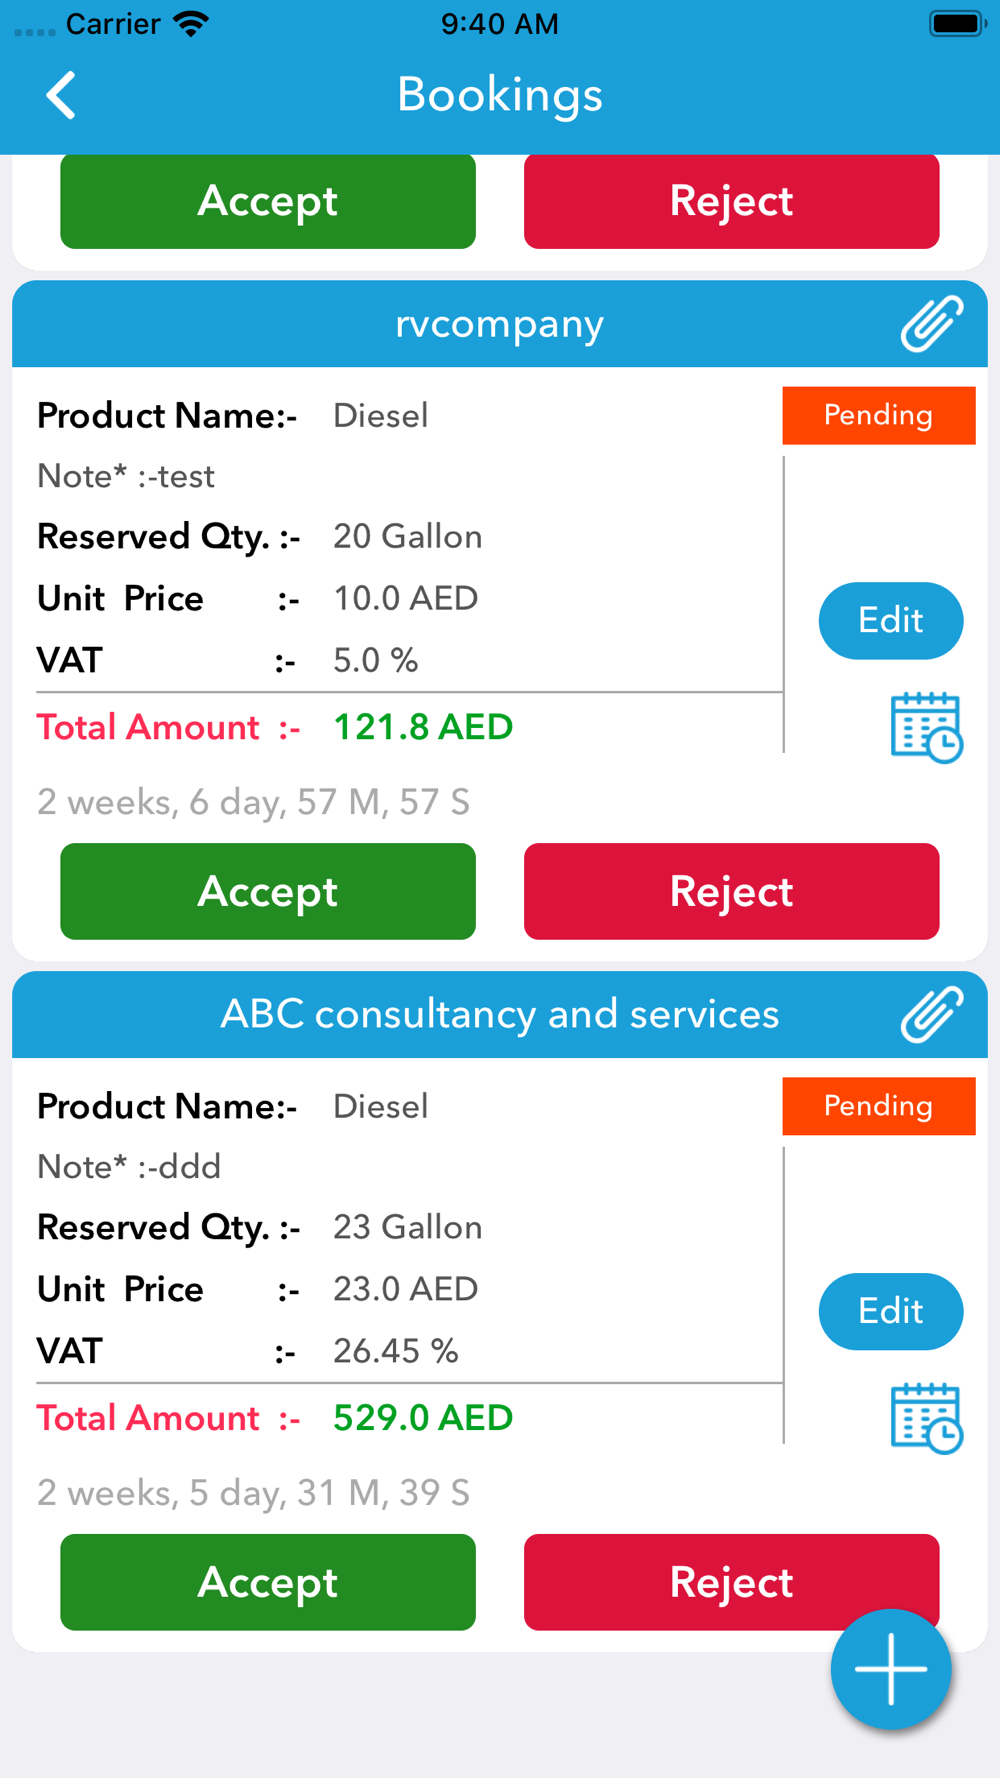
Task: Tap the Pending status badge for rvcompany
Action: click(x=879, y=415)
